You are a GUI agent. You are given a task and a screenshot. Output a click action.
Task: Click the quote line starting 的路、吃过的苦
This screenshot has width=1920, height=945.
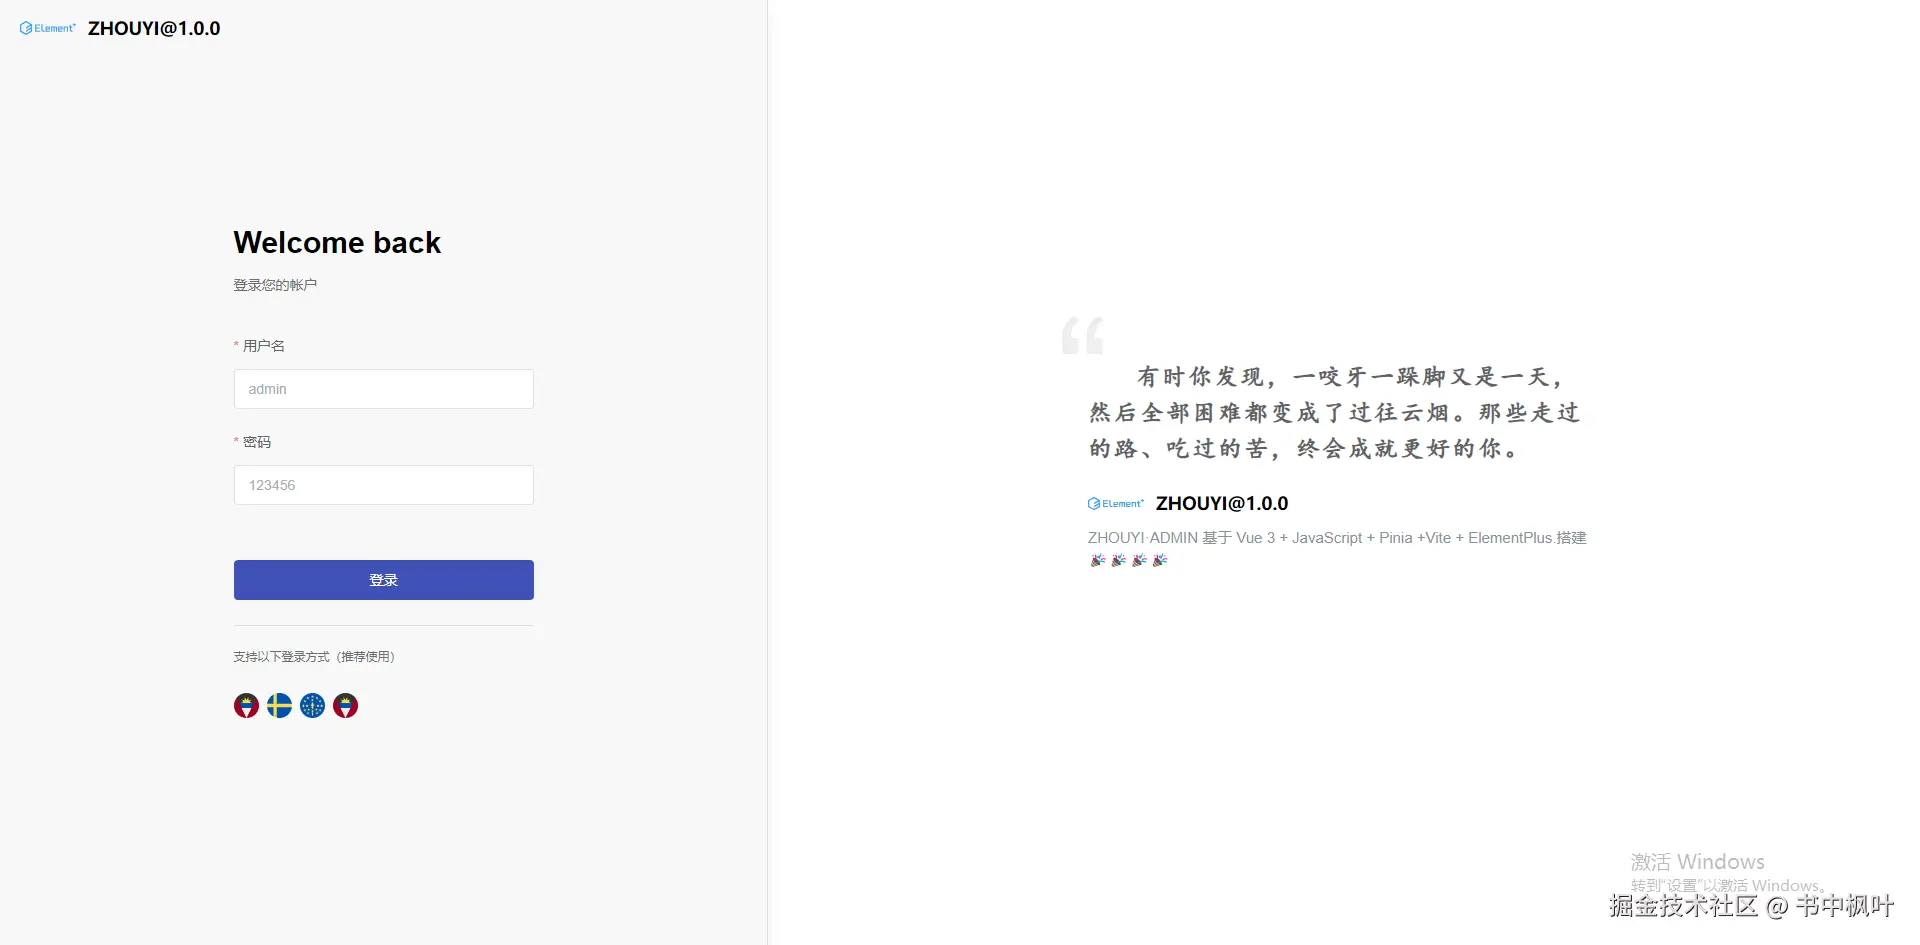(1304, 449)
